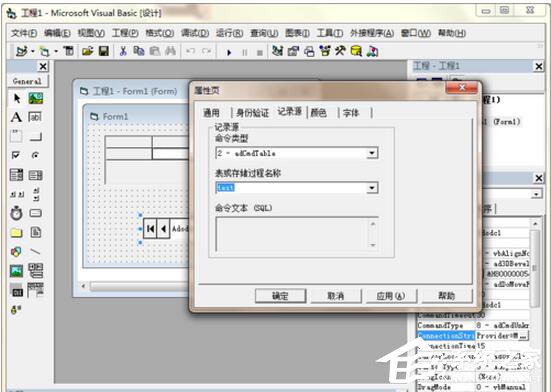Click the Cut scissors toolbar icon
This screenshot has width=551, height=392.
tap(123, 52)
